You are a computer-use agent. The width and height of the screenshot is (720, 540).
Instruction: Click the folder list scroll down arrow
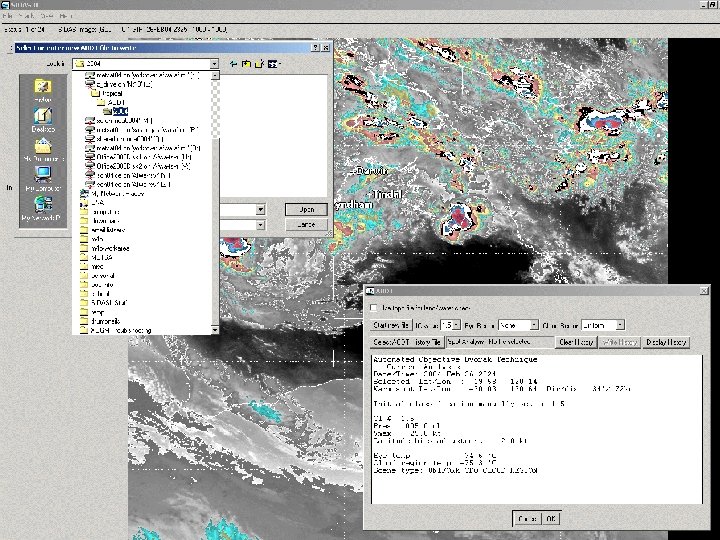pos(214,330)
